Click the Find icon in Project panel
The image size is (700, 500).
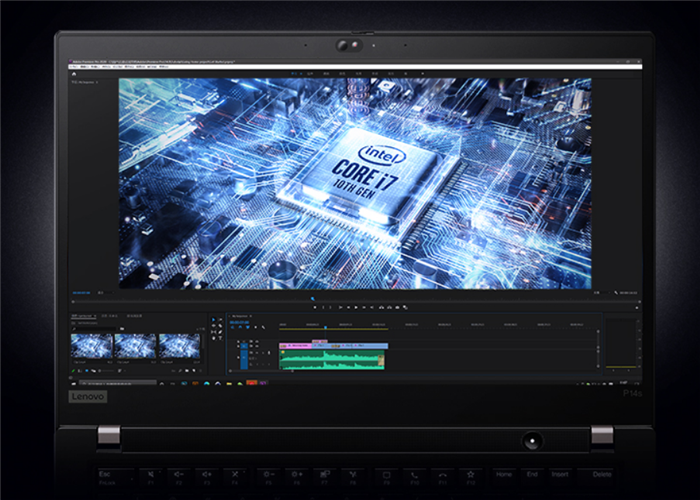pos(180,371)
